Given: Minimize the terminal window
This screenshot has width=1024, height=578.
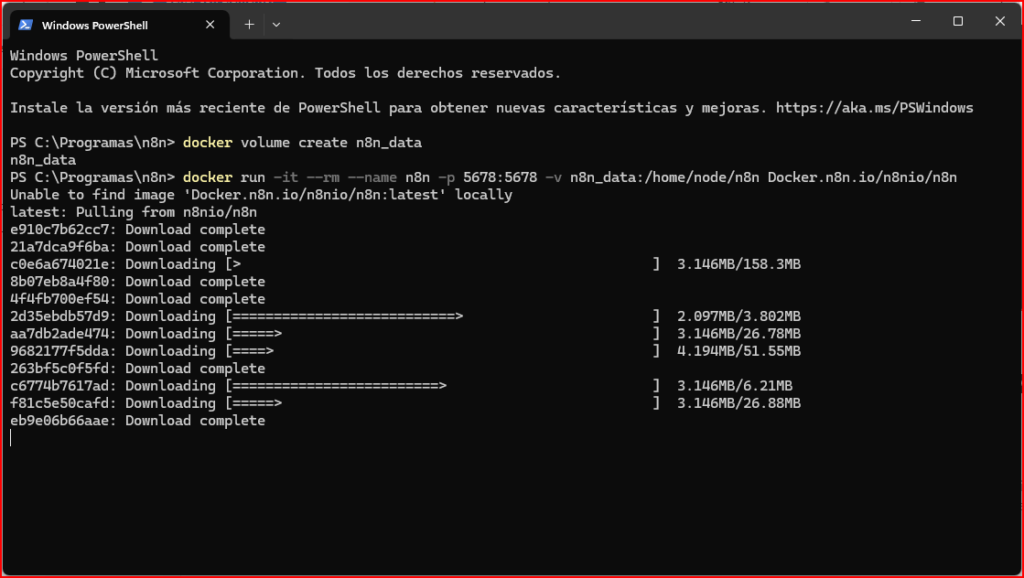Looking at the screenshot, I should pos(913,21).
